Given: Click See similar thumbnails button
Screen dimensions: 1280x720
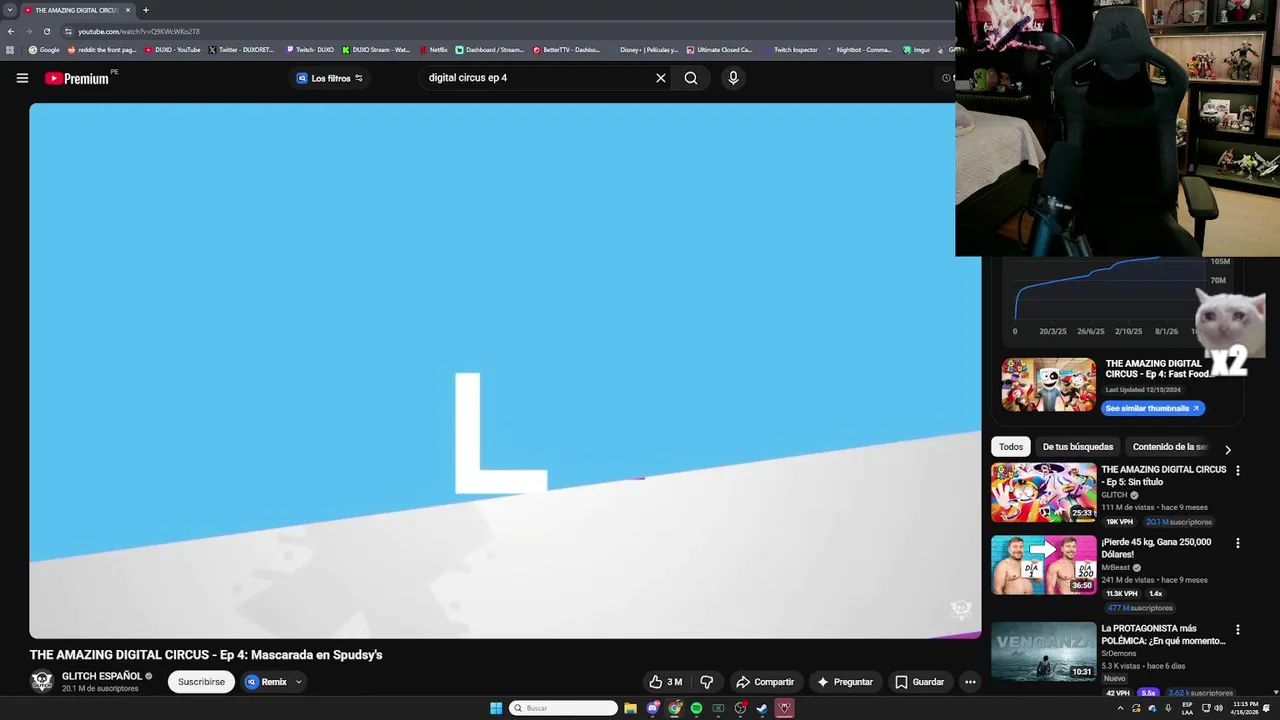Looking at the screenshot, I should coord(1152,408).
